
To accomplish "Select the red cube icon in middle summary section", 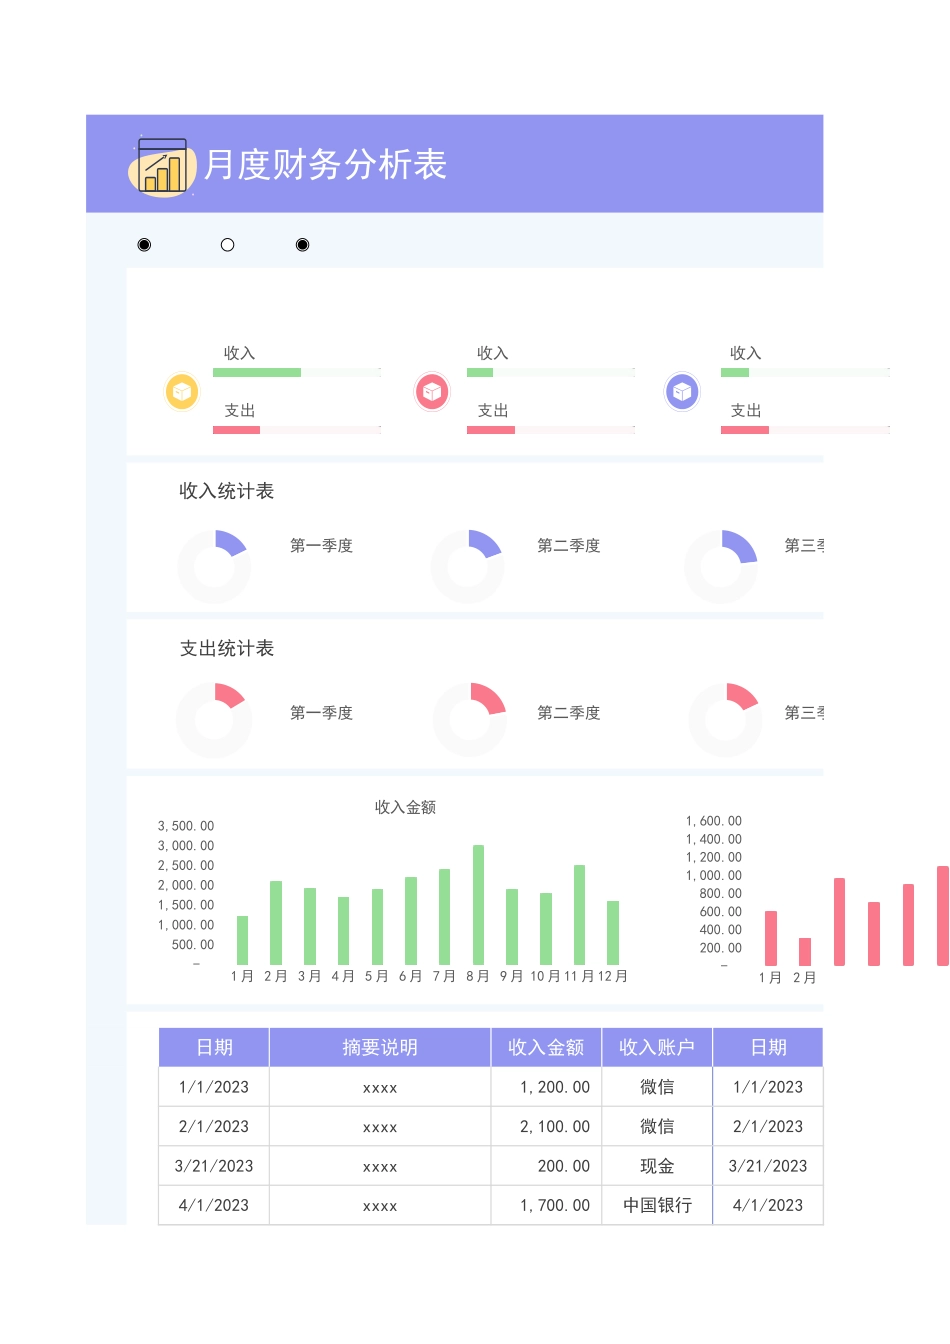I will point(431,391).
